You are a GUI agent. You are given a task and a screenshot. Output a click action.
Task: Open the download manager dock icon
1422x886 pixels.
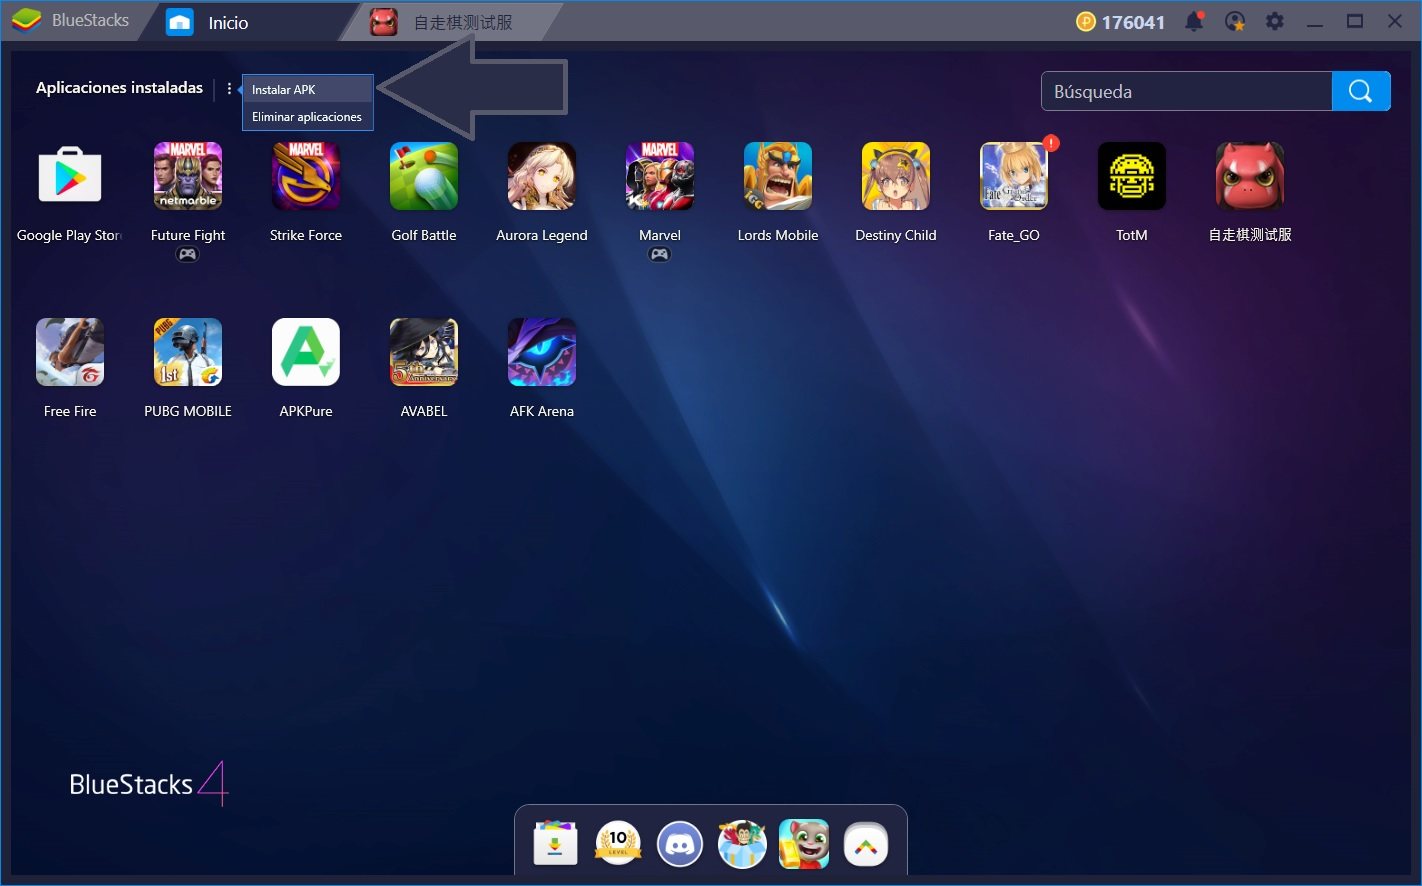click(x=556, y=844)
